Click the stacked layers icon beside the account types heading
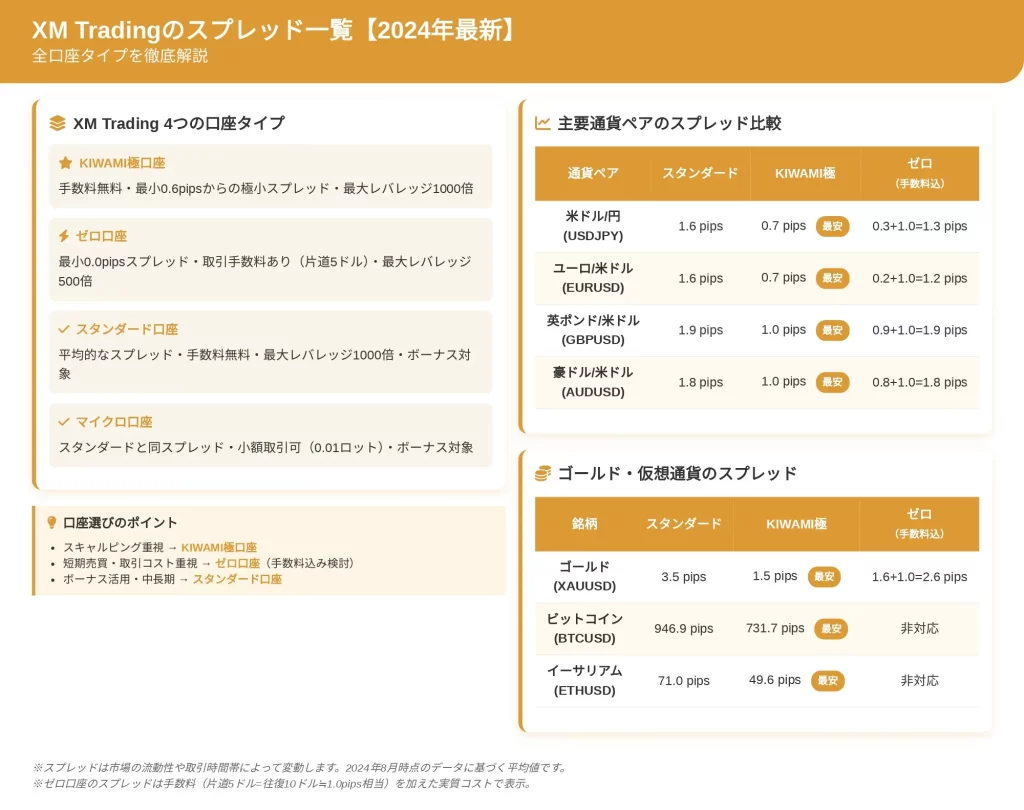This screenshot has width=1024, height=810. click(57, 123)
